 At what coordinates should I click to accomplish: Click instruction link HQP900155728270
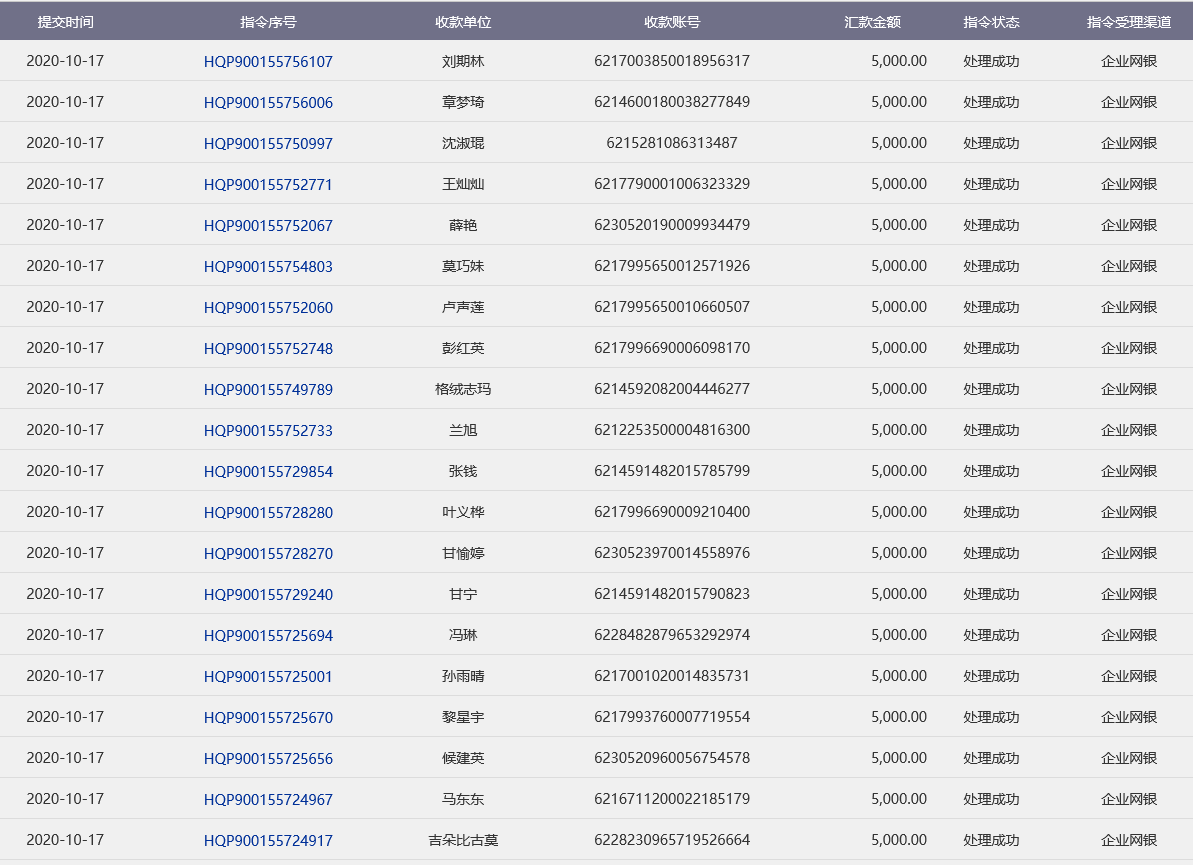tap(268, 554)
